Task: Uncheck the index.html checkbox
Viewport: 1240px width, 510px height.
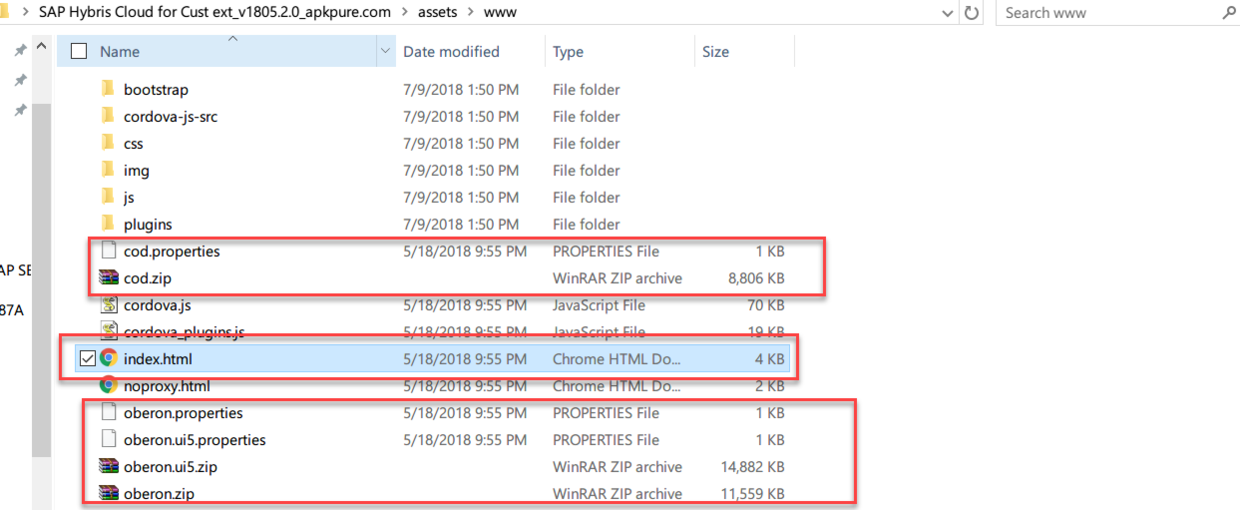Action: click(87, 358)
